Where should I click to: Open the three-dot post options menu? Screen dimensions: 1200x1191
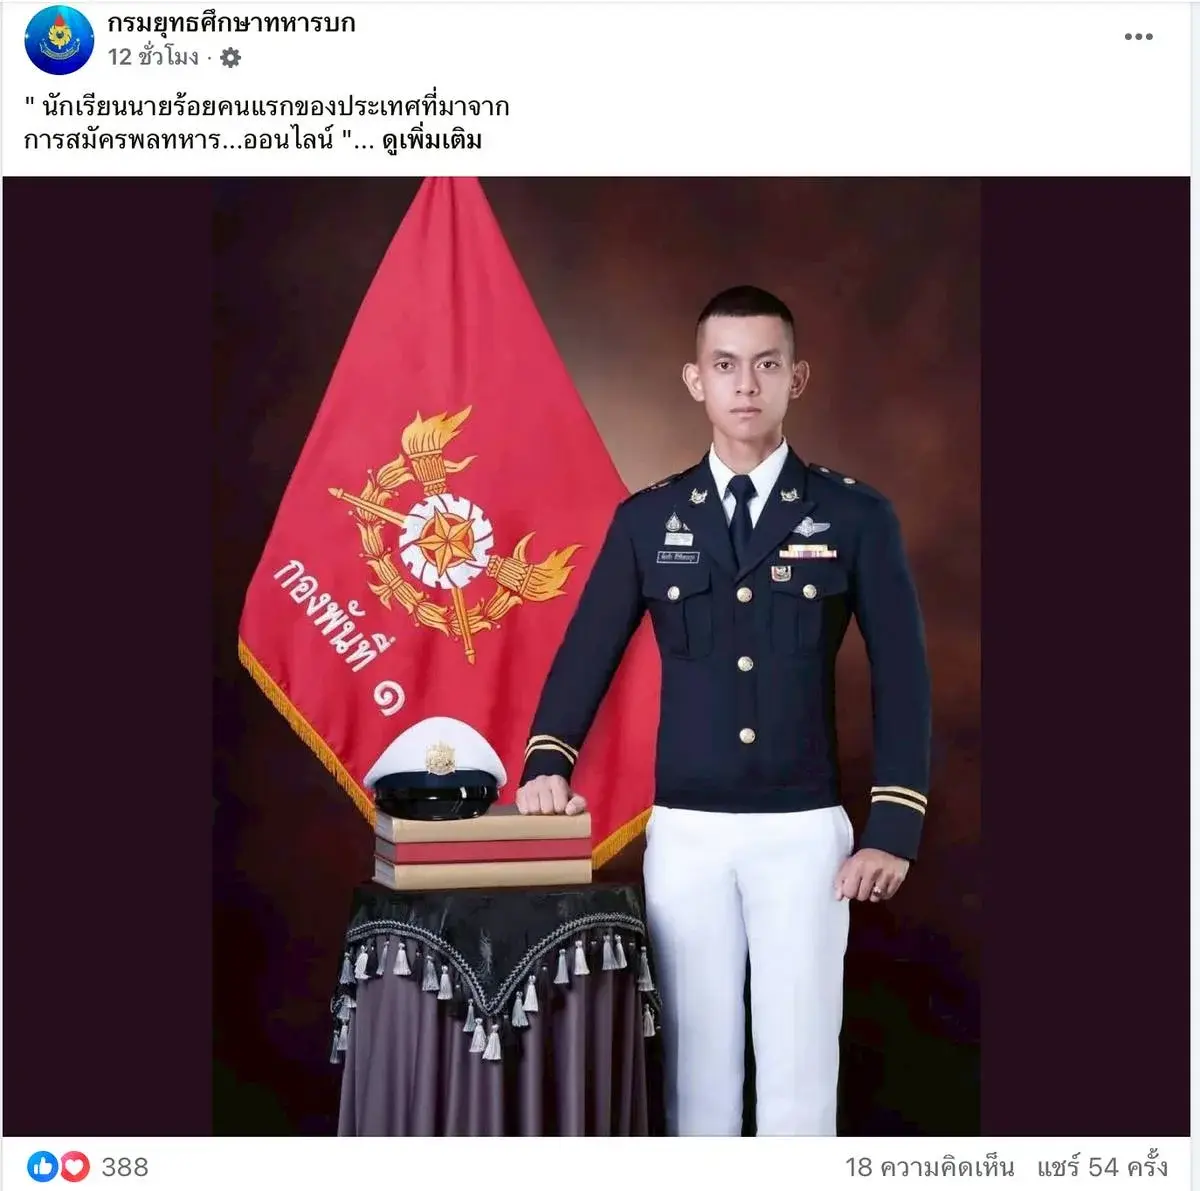coord(1138,37)
